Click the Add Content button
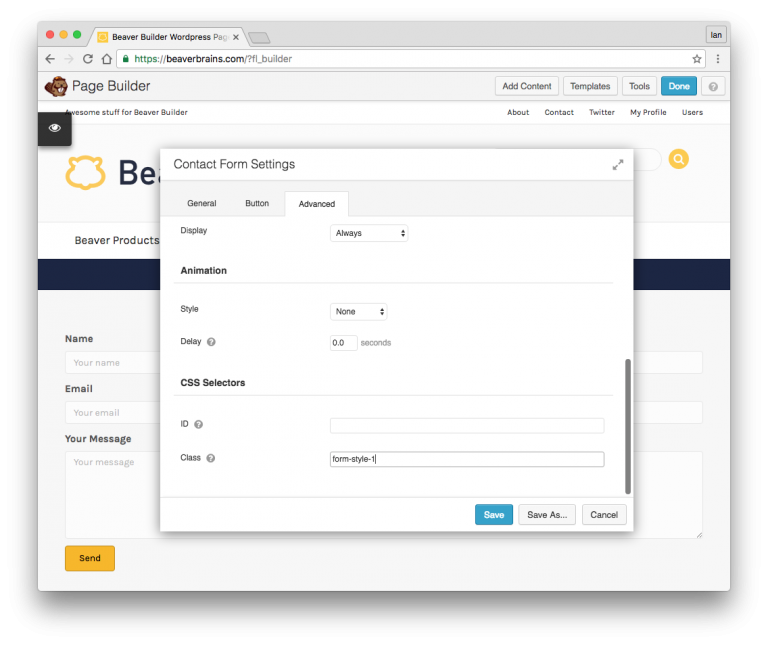 point(527,86)
